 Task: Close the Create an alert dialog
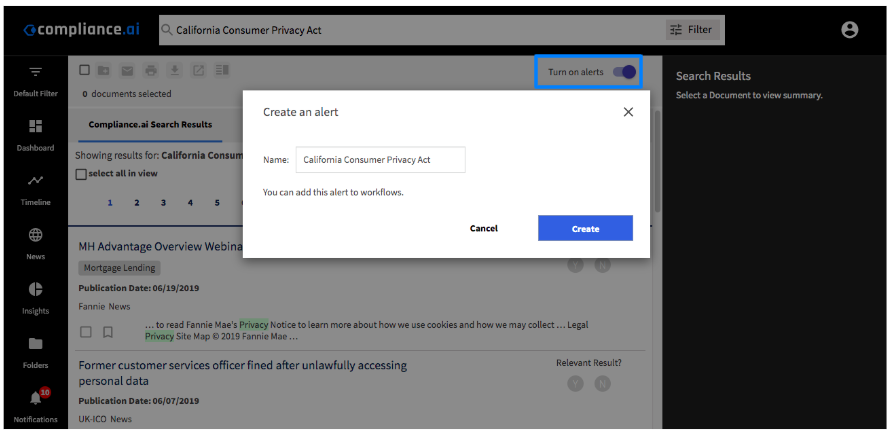[628, 112]
